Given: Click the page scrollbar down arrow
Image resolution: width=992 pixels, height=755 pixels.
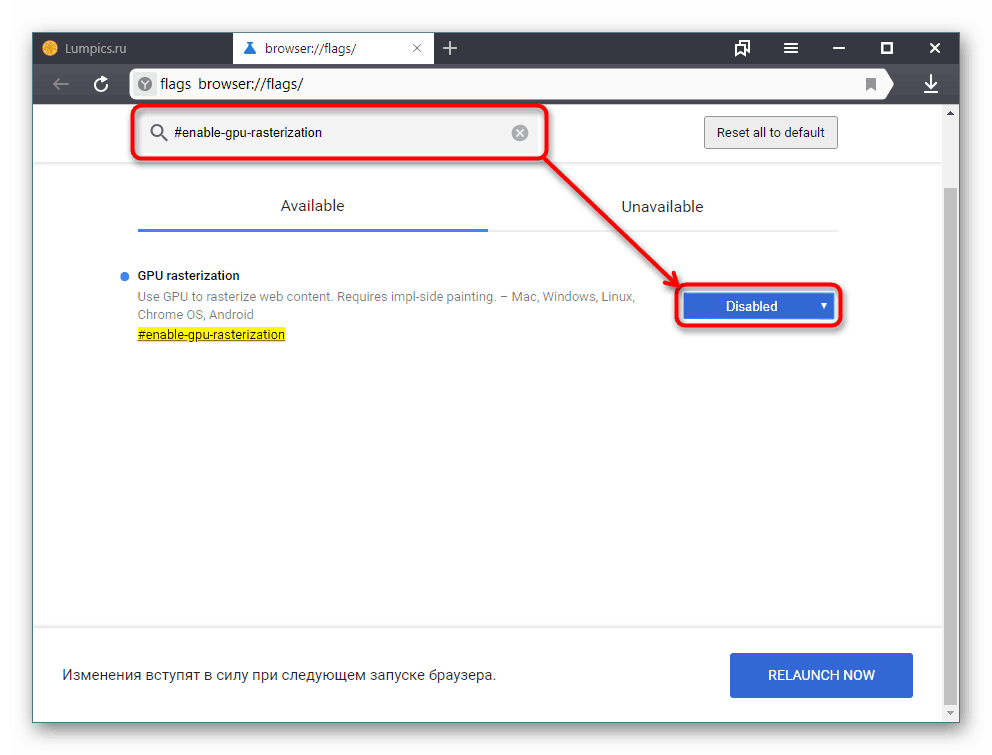Looking at the screenshot, I should click(951, 712).
